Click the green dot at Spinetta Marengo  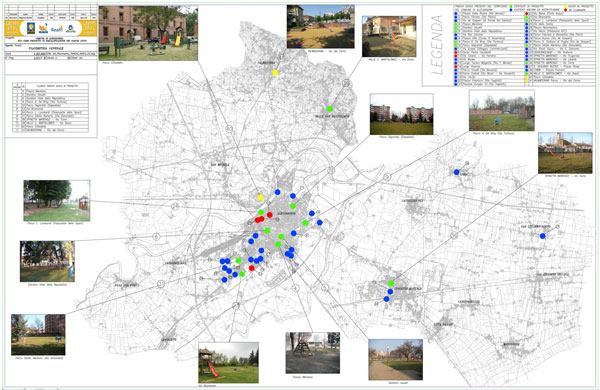[391, 284]
